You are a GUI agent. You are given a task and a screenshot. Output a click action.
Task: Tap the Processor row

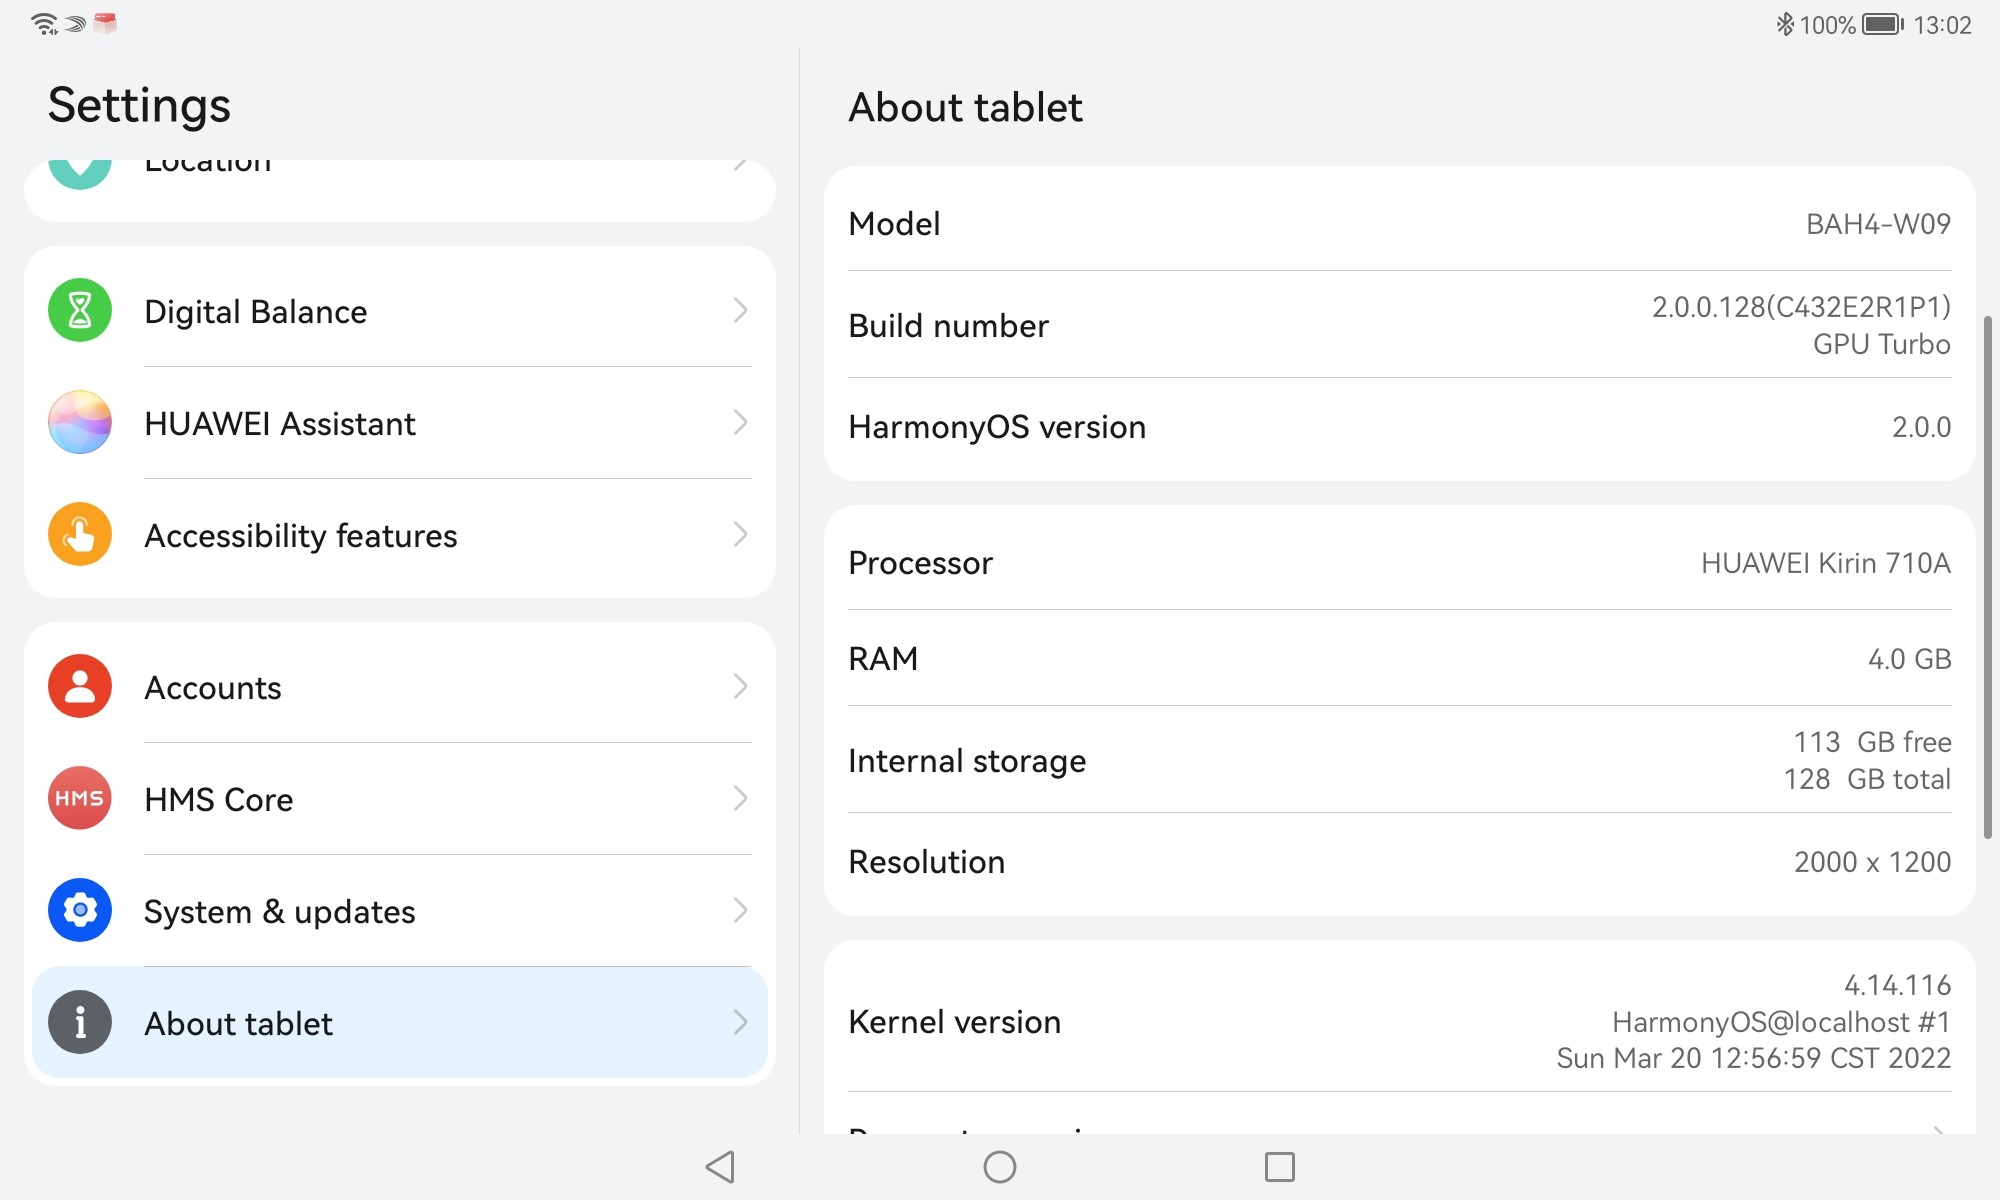[x=1400, y=562]
